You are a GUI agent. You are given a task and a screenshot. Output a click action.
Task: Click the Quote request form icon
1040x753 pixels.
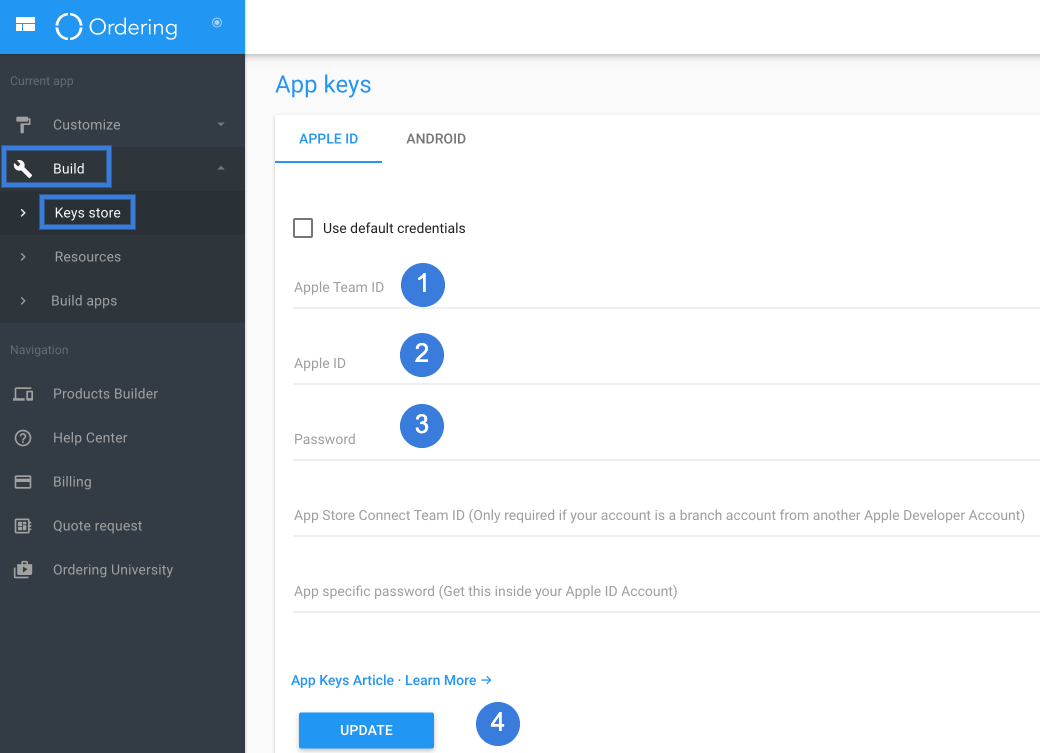tap(23, 526)
